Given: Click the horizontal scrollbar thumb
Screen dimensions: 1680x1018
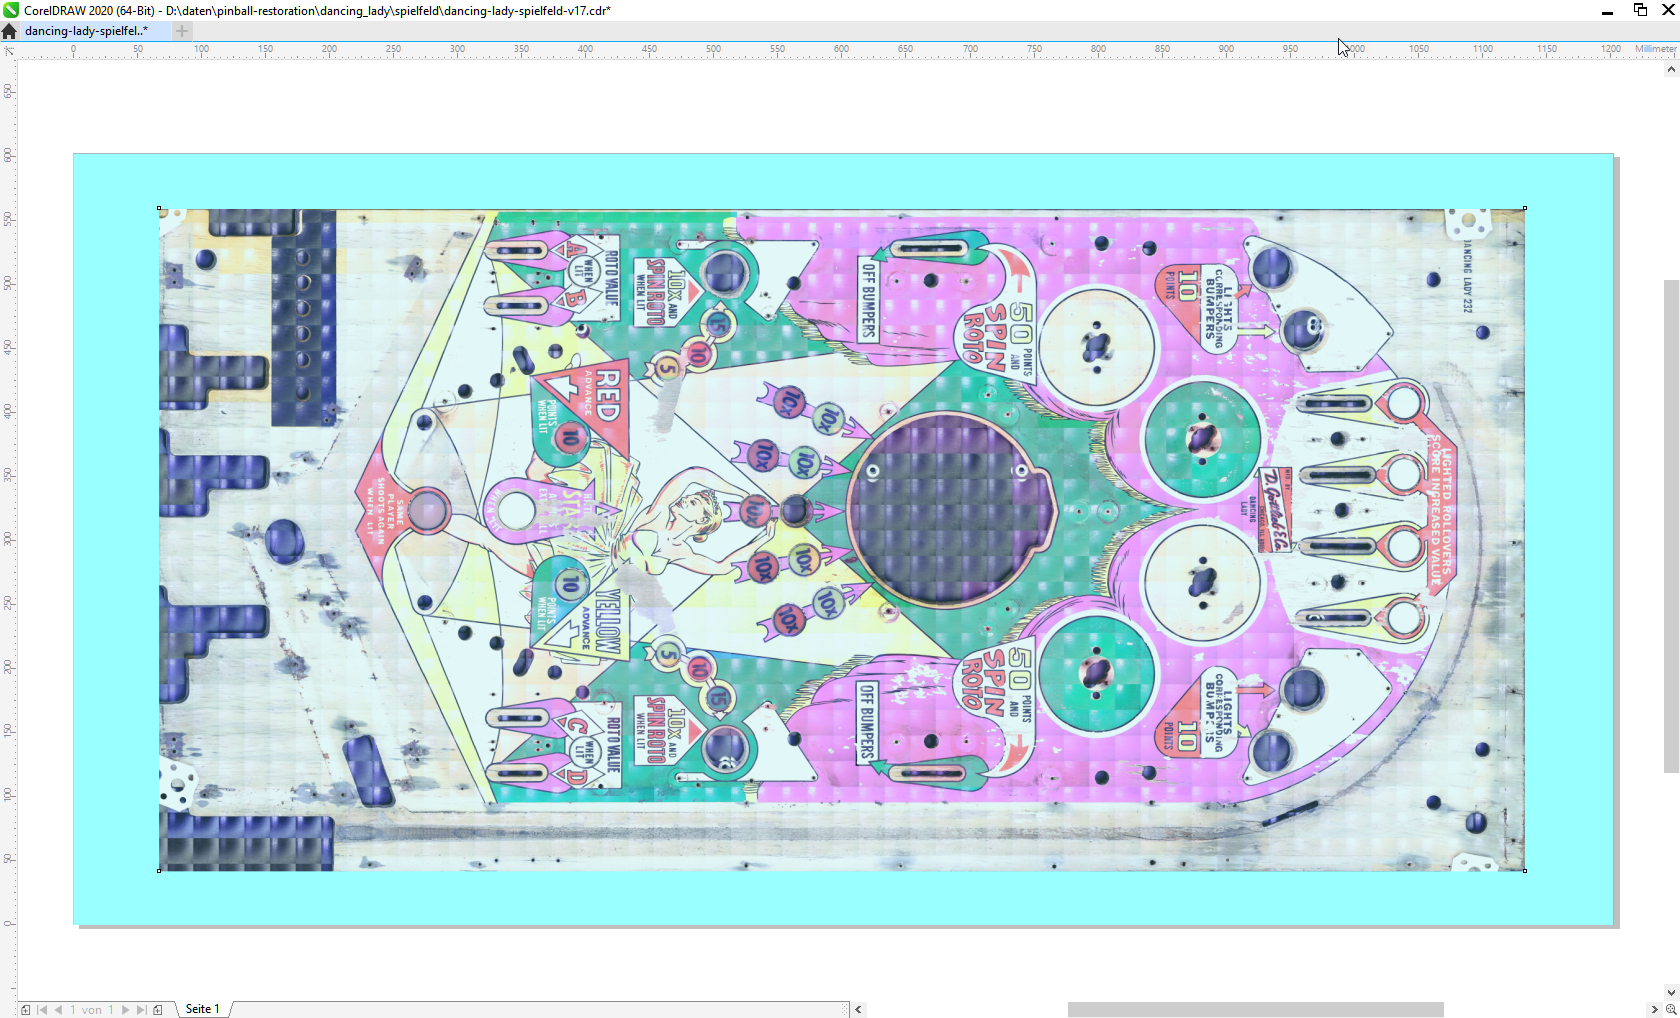Looking at the screenshot, I should point(1255,1010).
